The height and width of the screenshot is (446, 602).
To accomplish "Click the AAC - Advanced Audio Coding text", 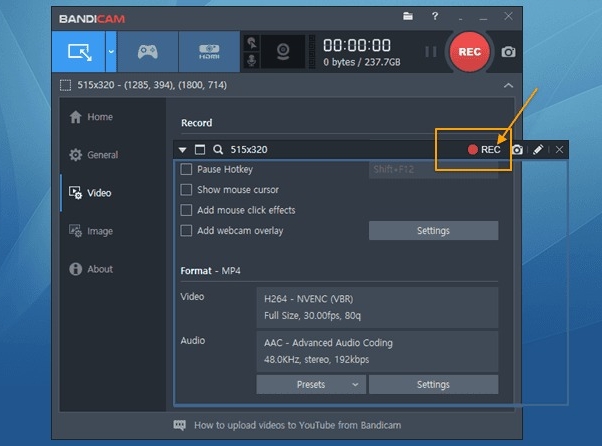I will coord(328,343).
